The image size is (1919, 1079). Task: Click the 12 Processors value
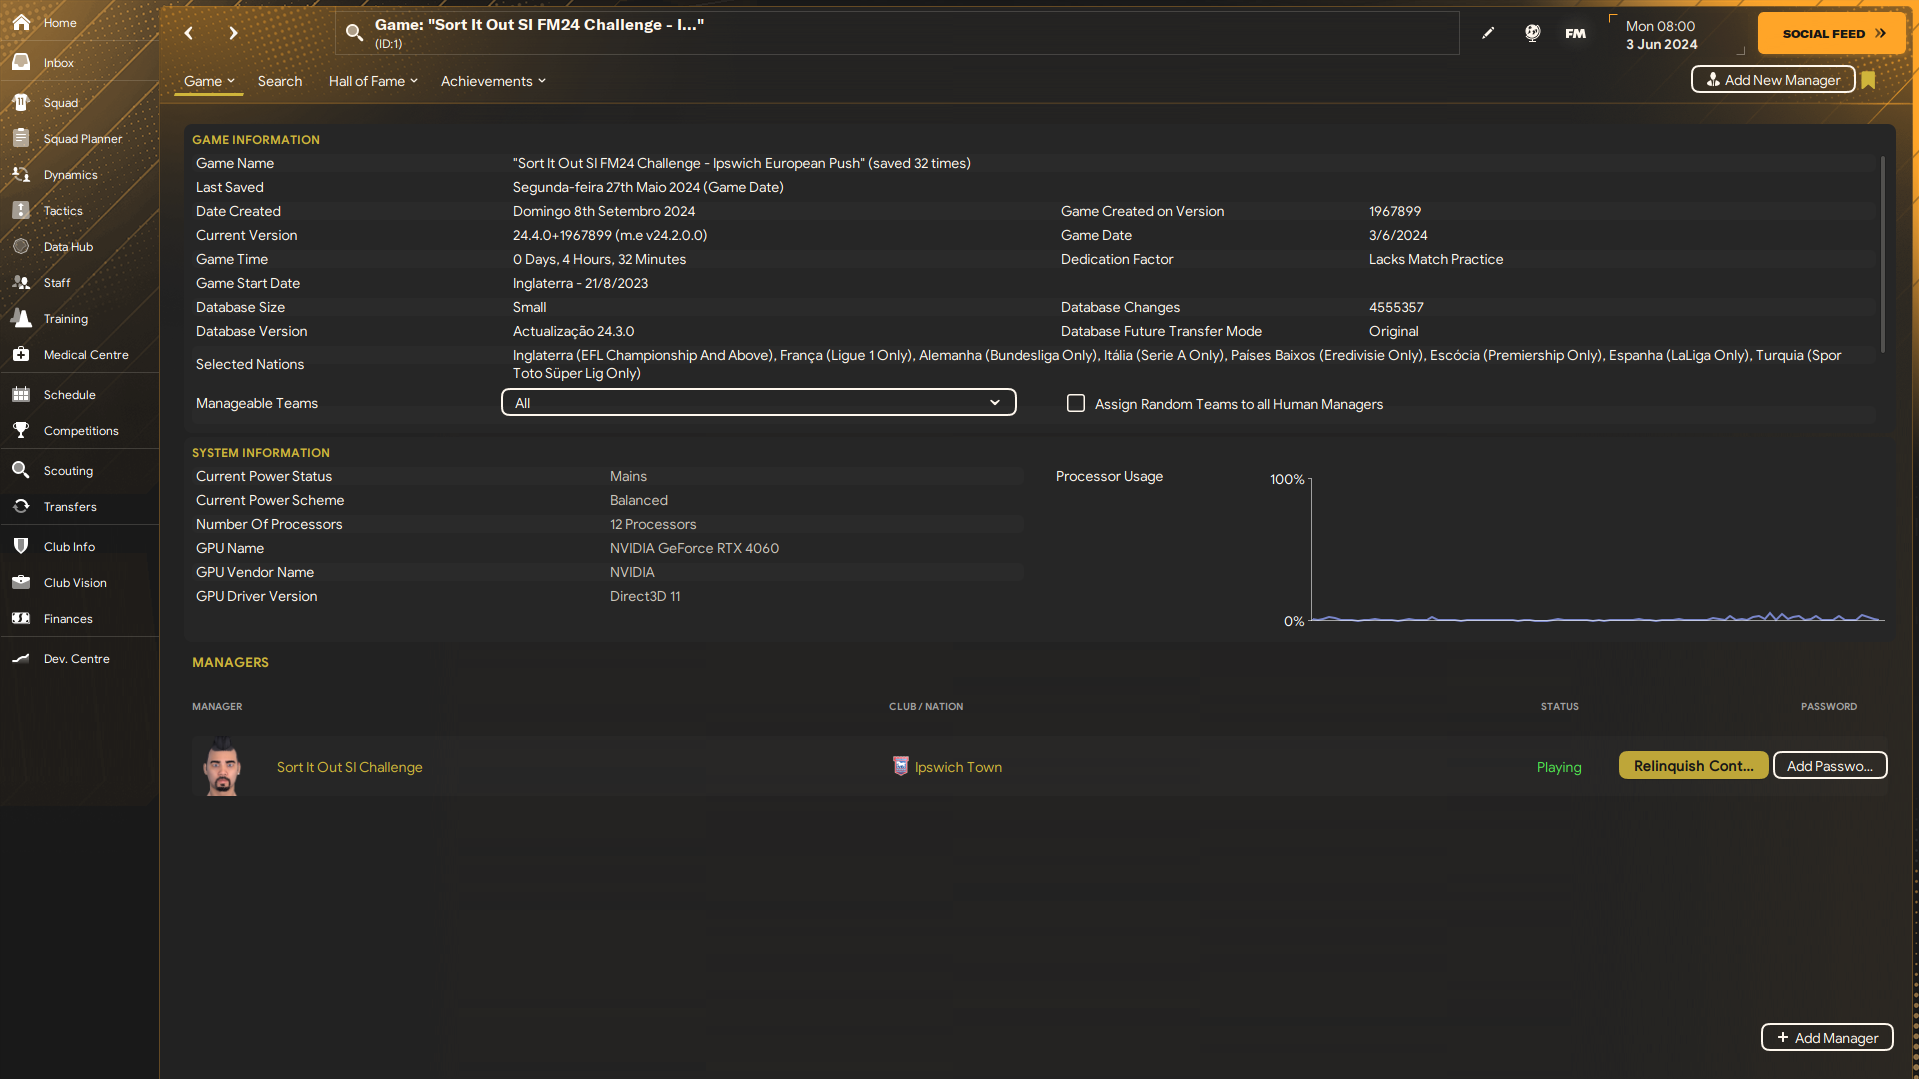tap(653, 524)
